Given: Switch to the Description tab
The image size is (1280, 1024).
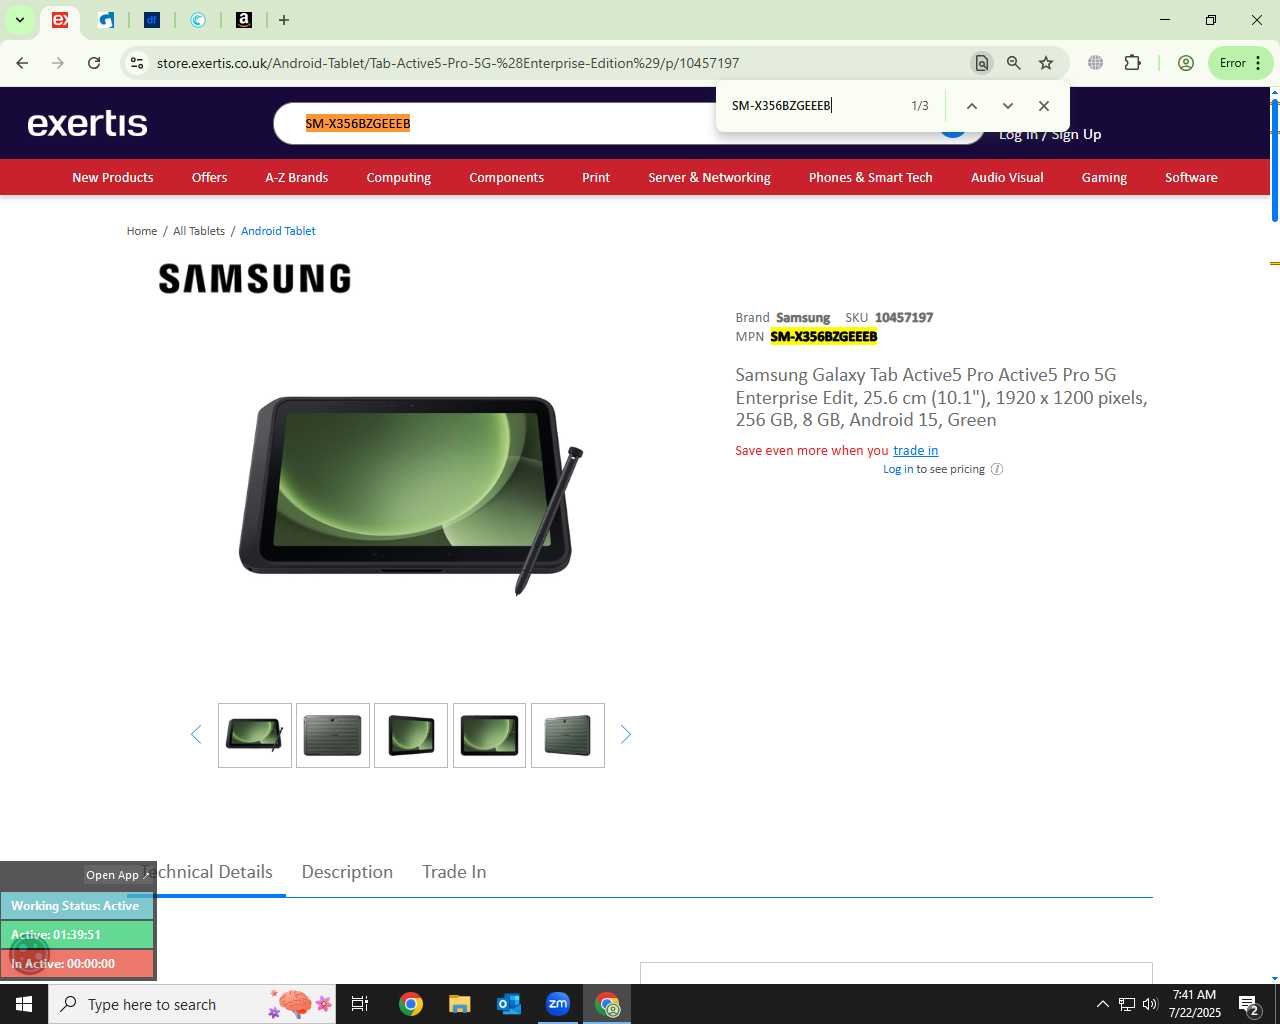Looking at the screenshot, I should tap(347, 872).
